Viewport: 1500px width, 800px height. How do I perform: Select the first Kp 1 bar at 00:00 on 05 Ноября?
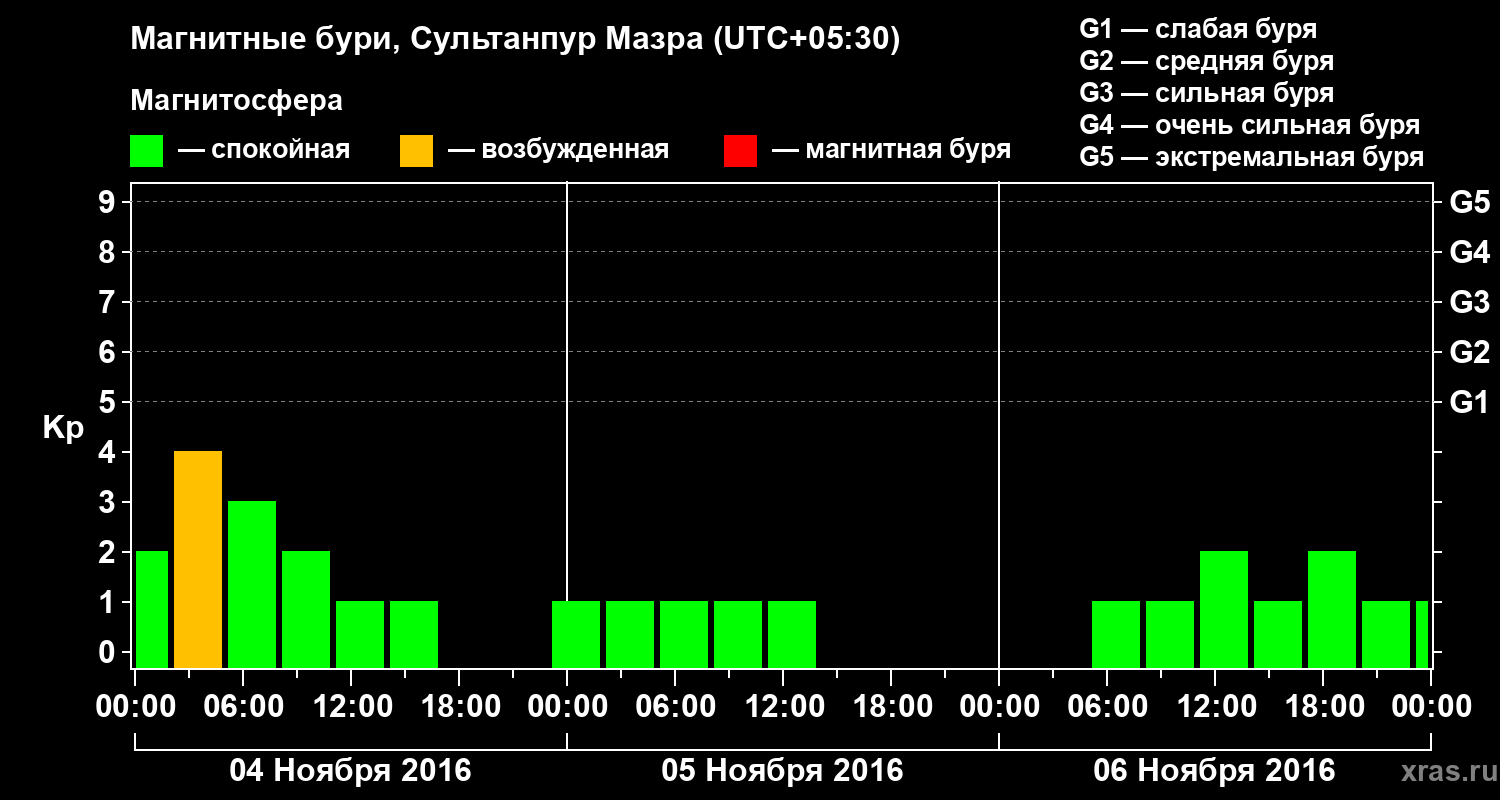pyautogui.click(x=576, y=635)
